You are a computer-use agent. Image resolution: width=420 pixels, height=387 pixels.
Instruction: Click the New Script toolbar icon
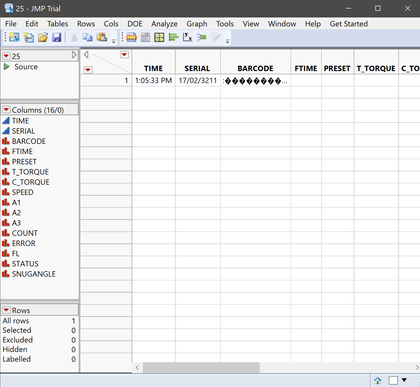coord(29,37)
